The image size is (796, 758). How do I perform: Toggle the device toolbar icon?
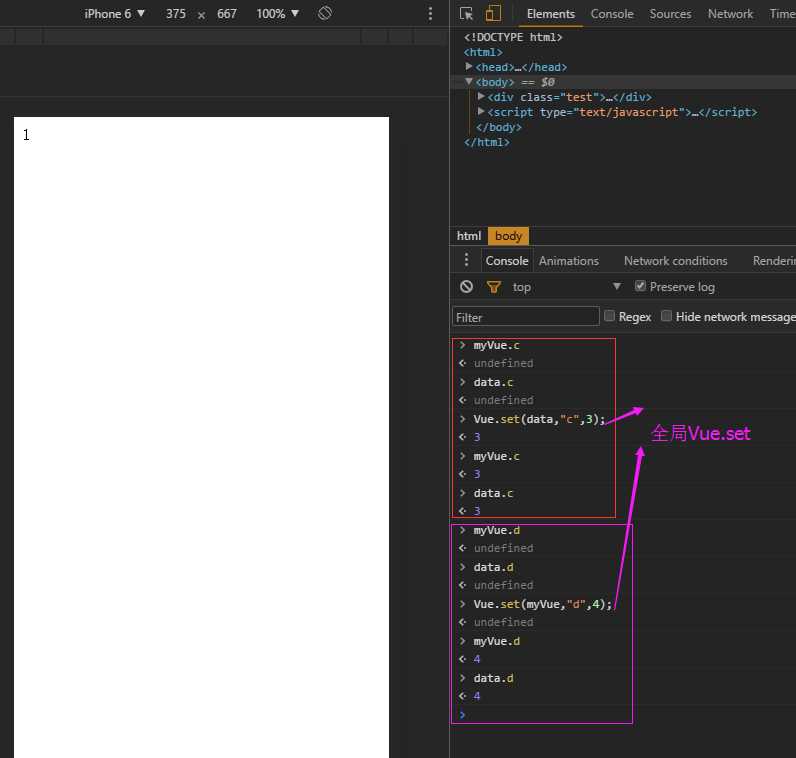click(x=492, y=14)
